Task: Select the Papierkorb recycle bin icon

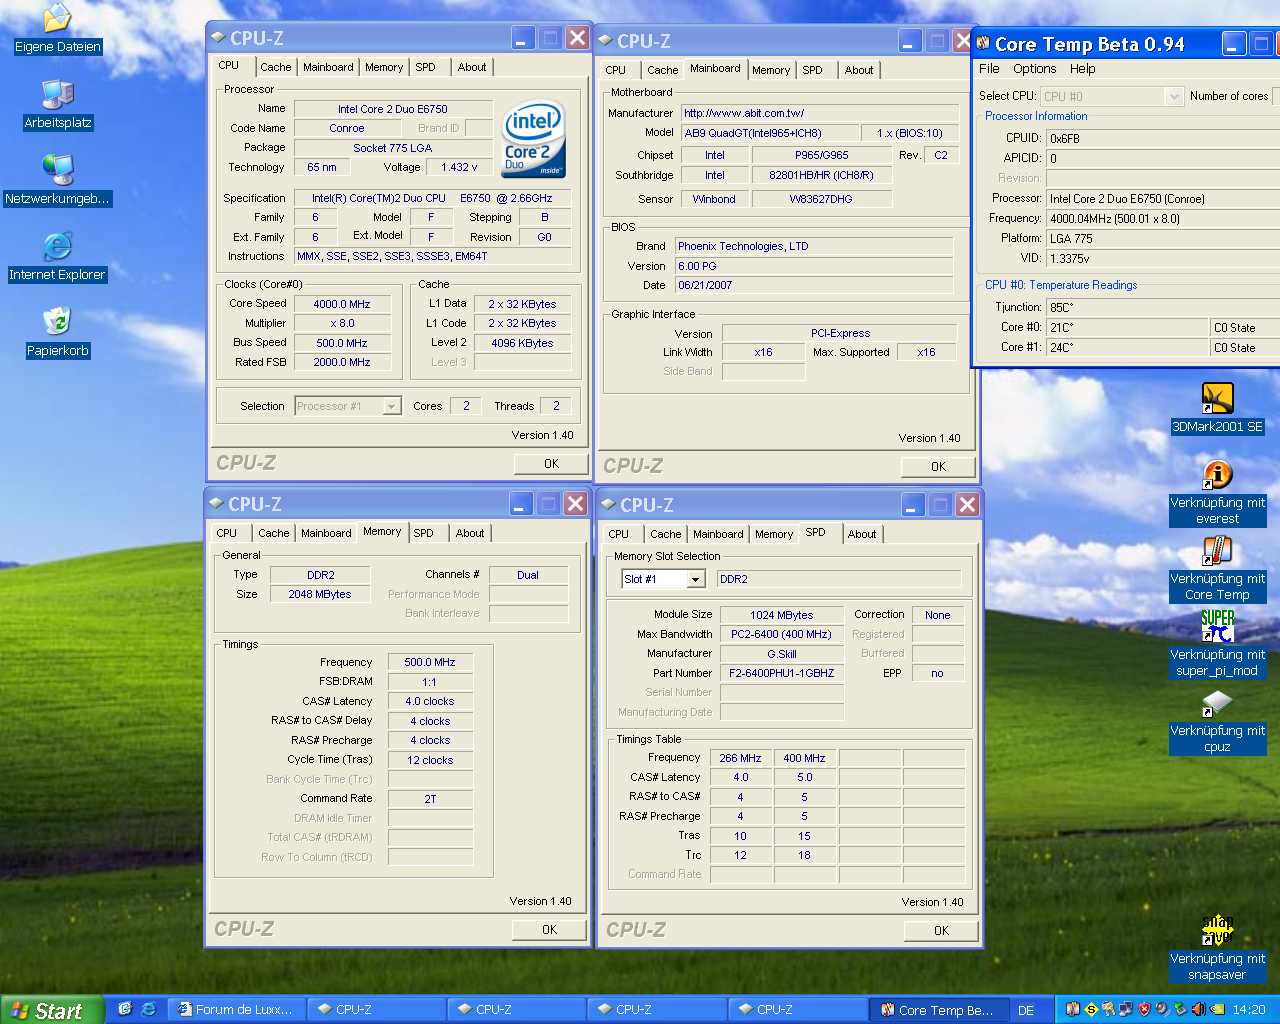Action: point(58,322)
